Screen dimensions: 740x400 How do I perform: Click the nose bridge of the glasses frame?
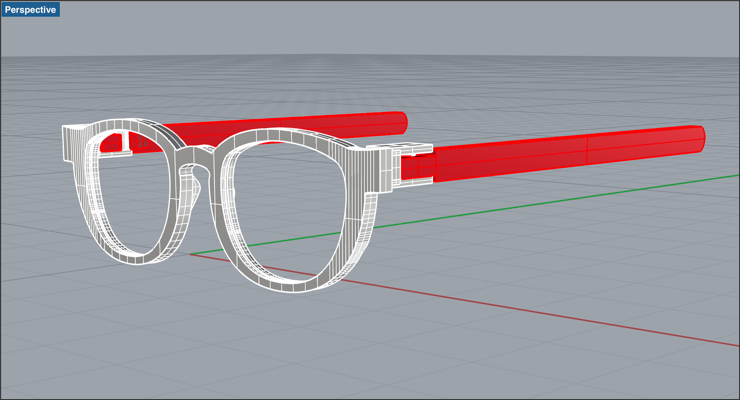197,158
